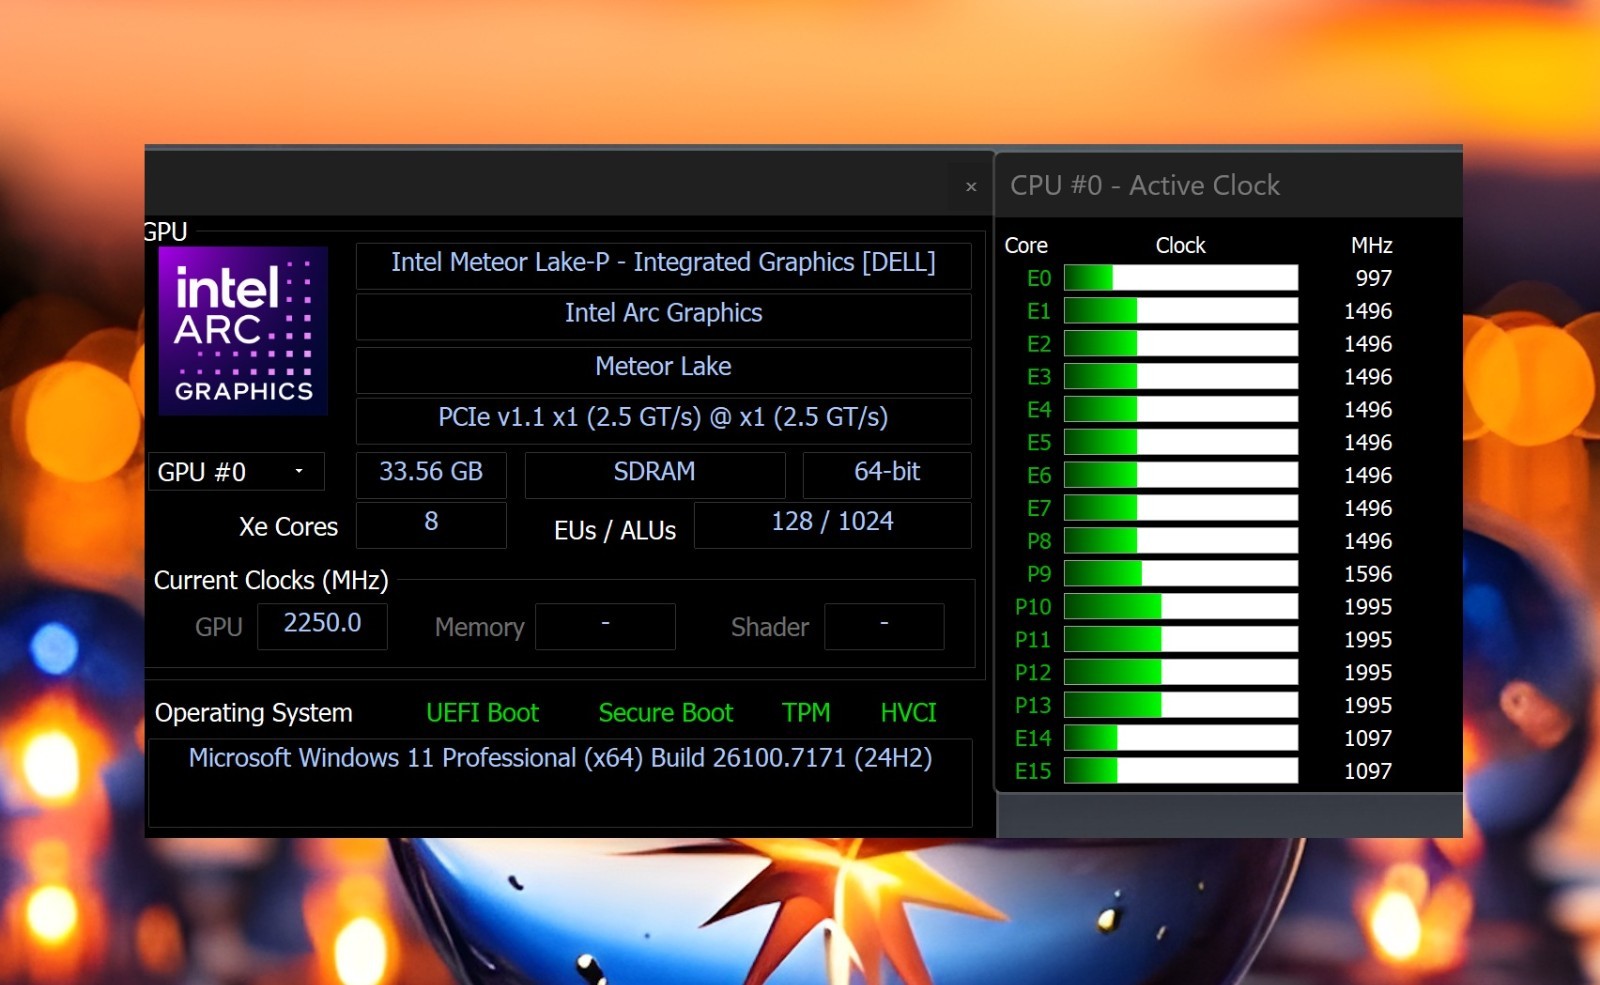1600x985 pixels.
Task: Click the PCIe v1.1 x1 bus field
Action: tap(663, 419)
